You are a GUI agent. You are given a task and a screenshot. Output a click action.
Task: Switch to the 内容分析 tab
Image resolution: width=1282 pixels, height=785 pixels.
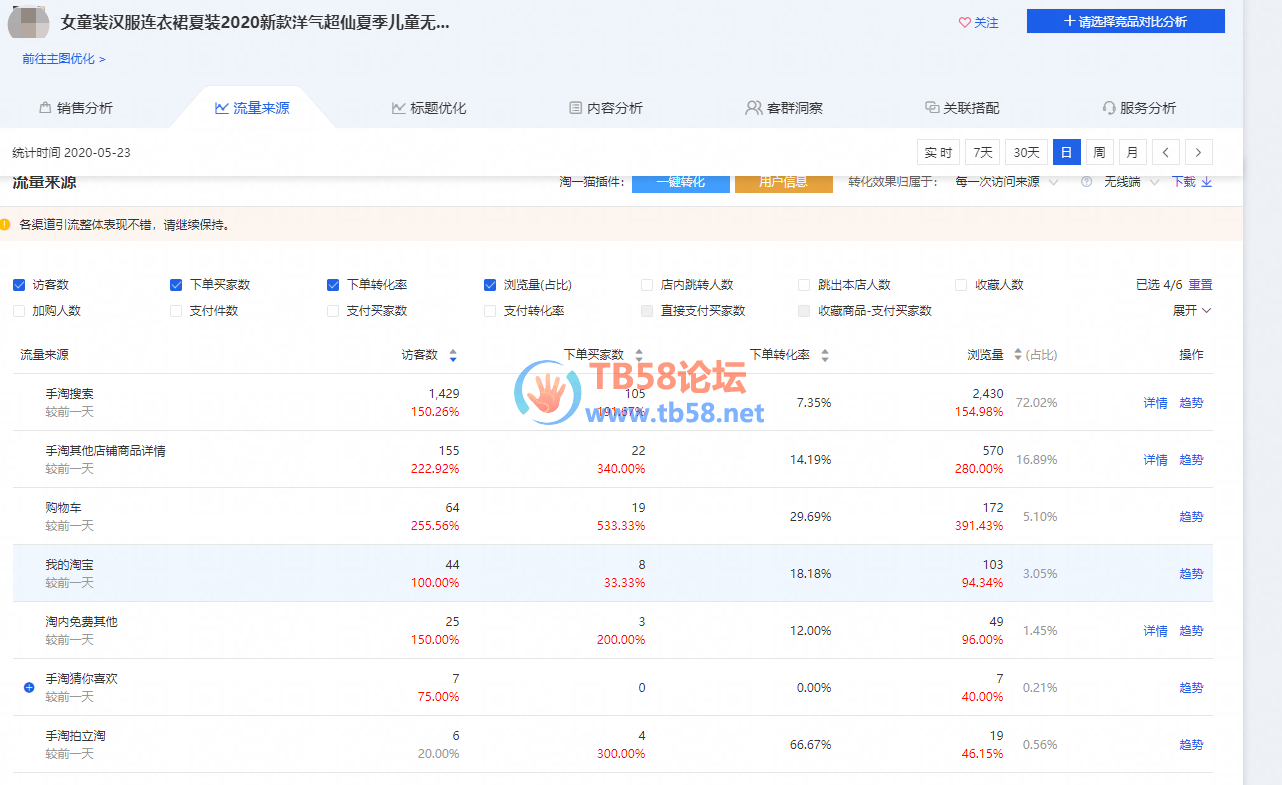[606, 108]
